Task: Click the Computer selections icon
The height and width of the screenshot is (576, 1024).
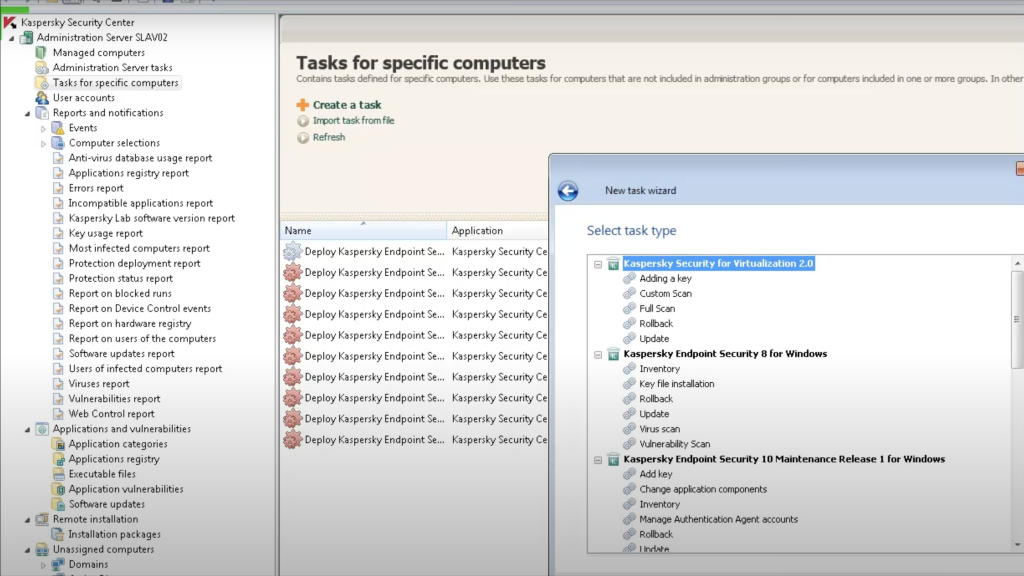Action: pyautogui.click(x=58, y=142)
